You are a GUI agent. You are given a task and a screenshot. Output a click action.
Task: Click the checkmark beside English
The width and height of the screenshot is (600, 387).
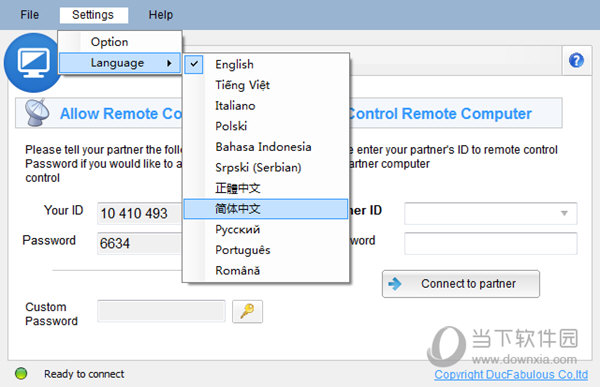[194, 64]
